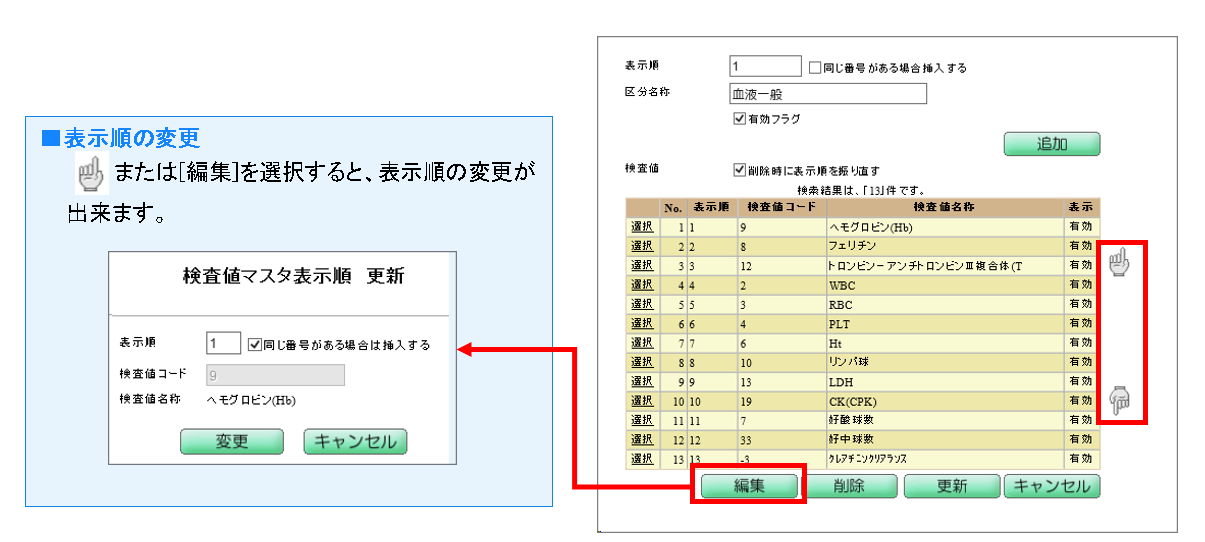Click the 表示順 input in main form
This screenshot has height=542, width=1205.
765,67
